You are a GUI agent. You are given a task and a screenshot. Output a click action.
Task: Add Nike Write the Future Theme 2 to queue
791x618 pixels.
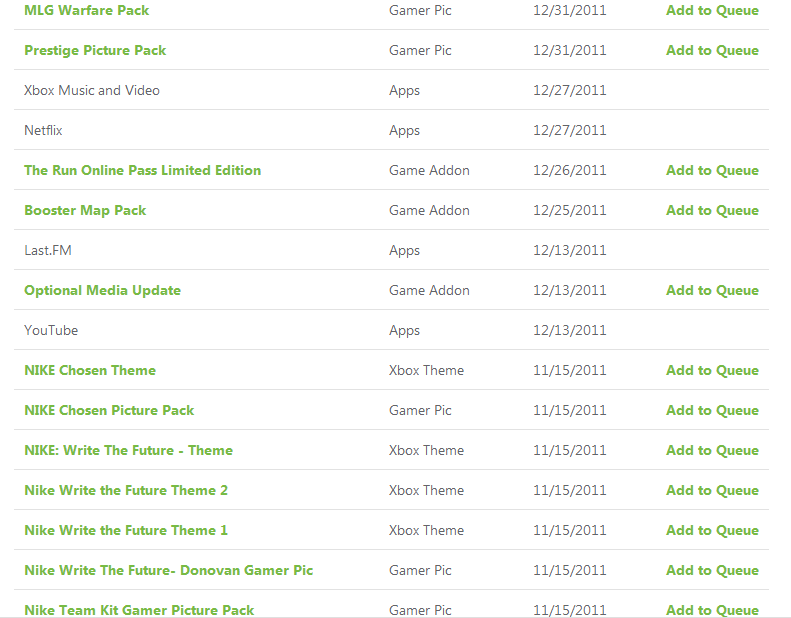[712, 490]
